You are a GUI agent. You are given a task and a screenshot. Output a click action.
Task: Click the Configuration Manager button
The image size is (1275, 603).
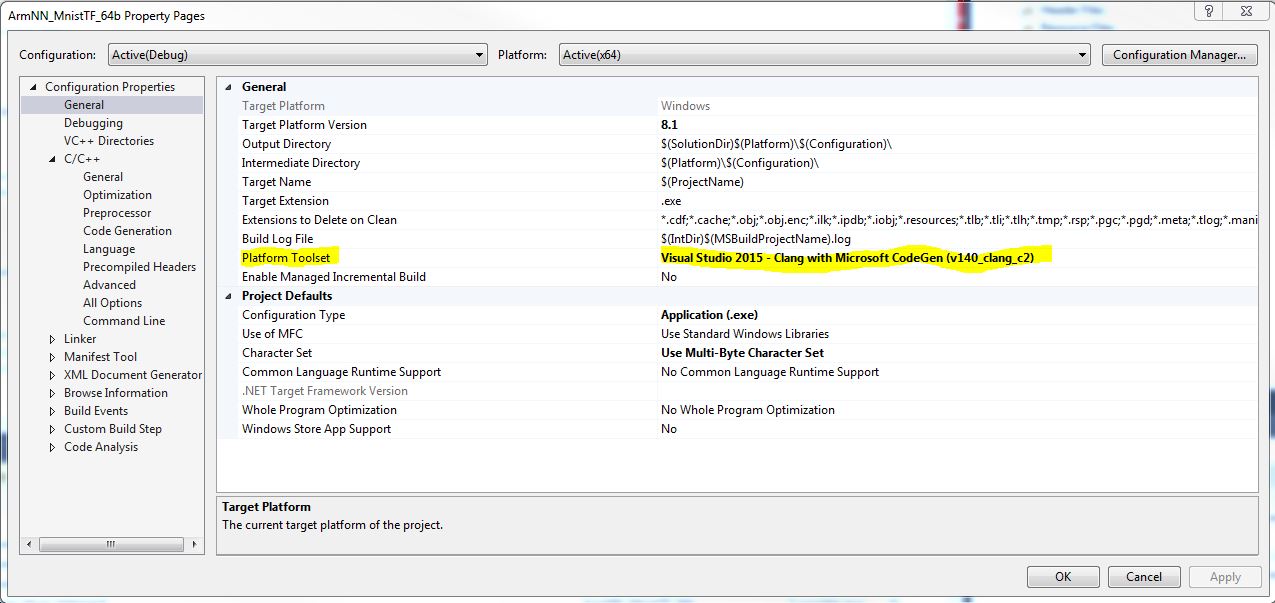tap(1180, 54)
